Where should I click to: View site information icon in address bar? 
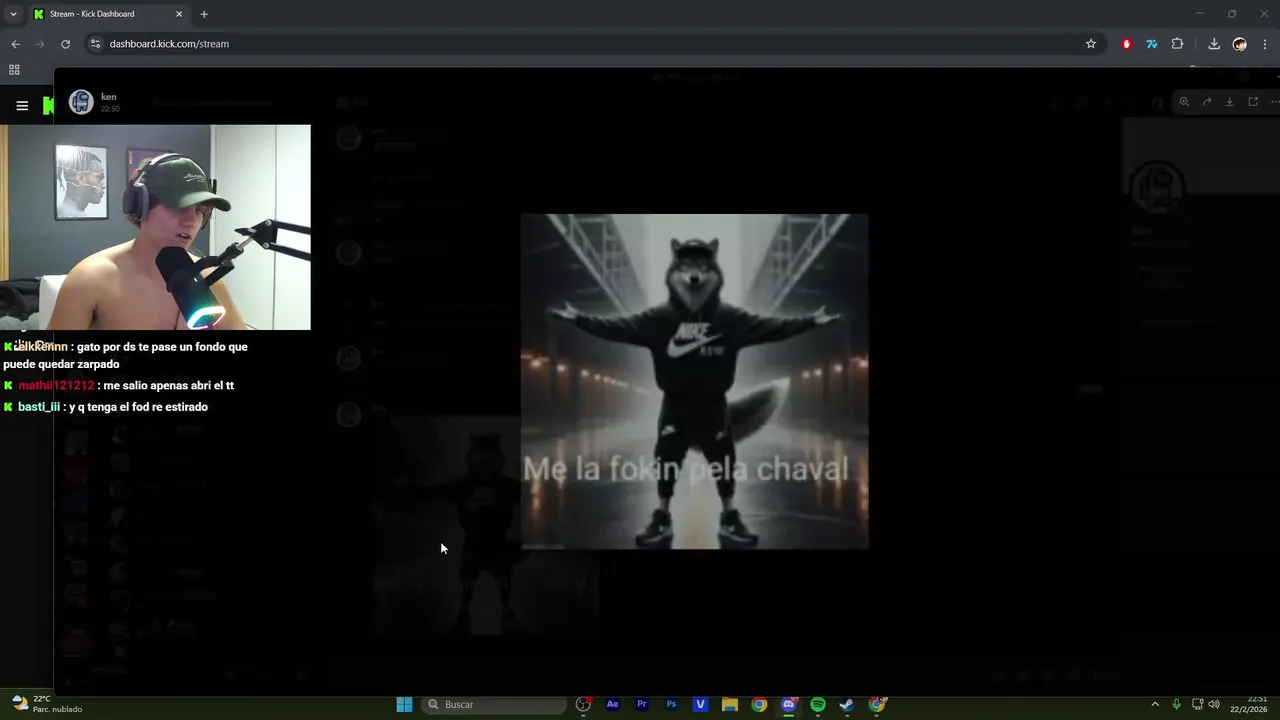pyautogui.click(x=95, y=44)
